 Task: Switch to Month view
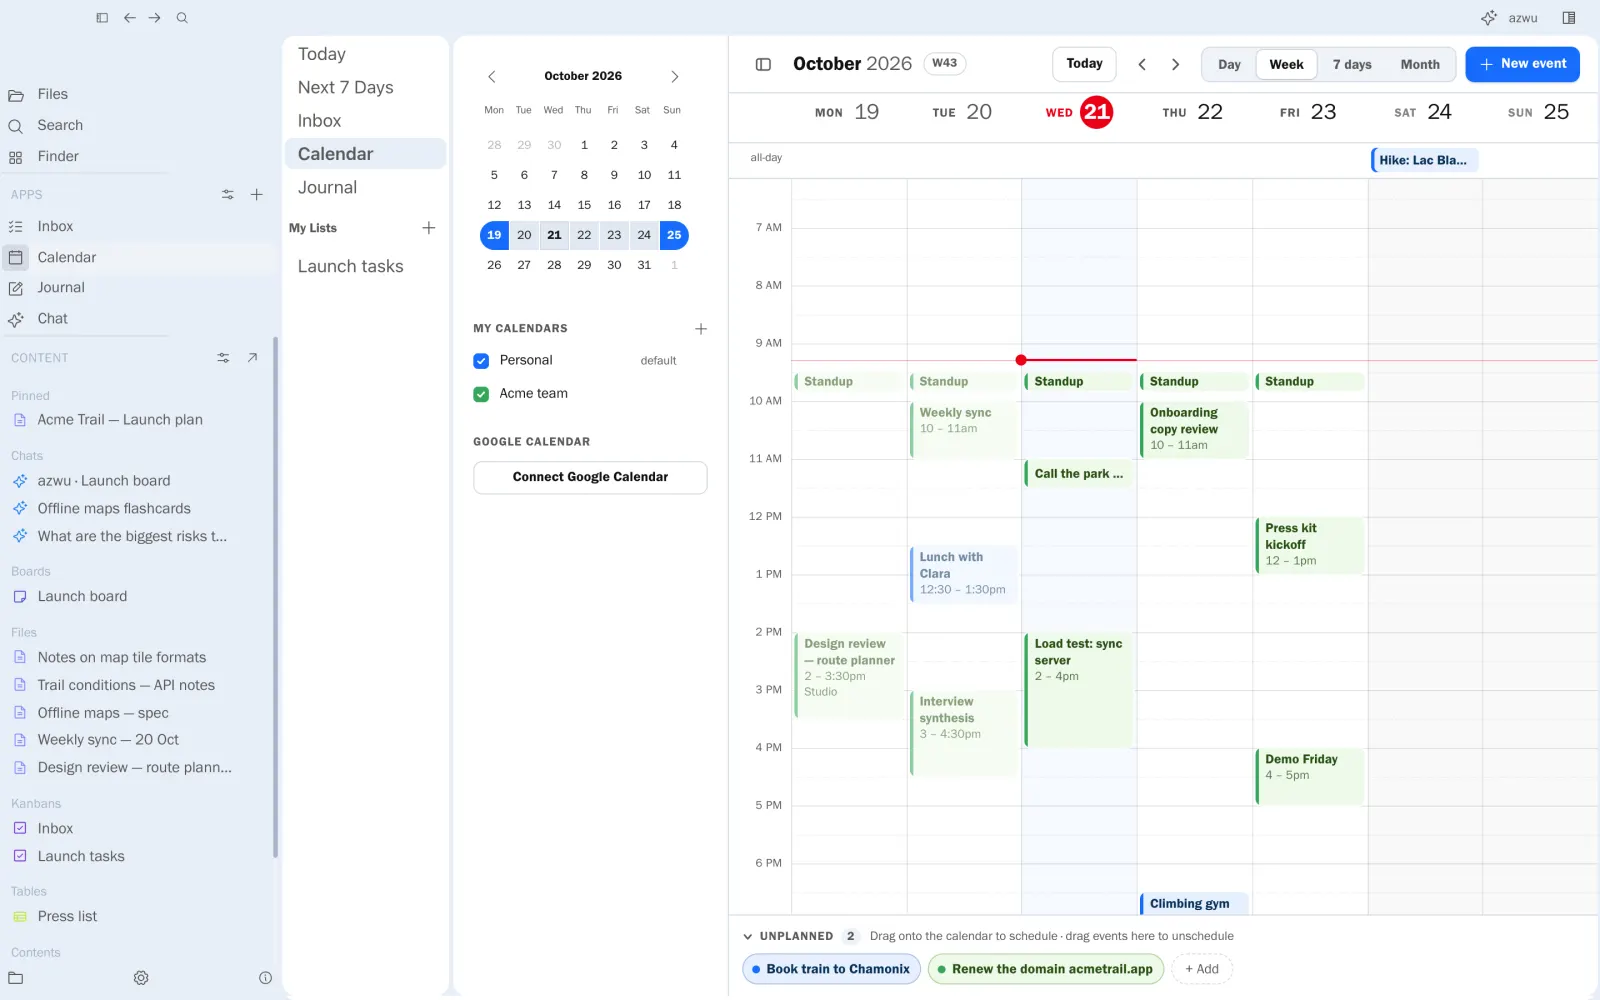1420,64
